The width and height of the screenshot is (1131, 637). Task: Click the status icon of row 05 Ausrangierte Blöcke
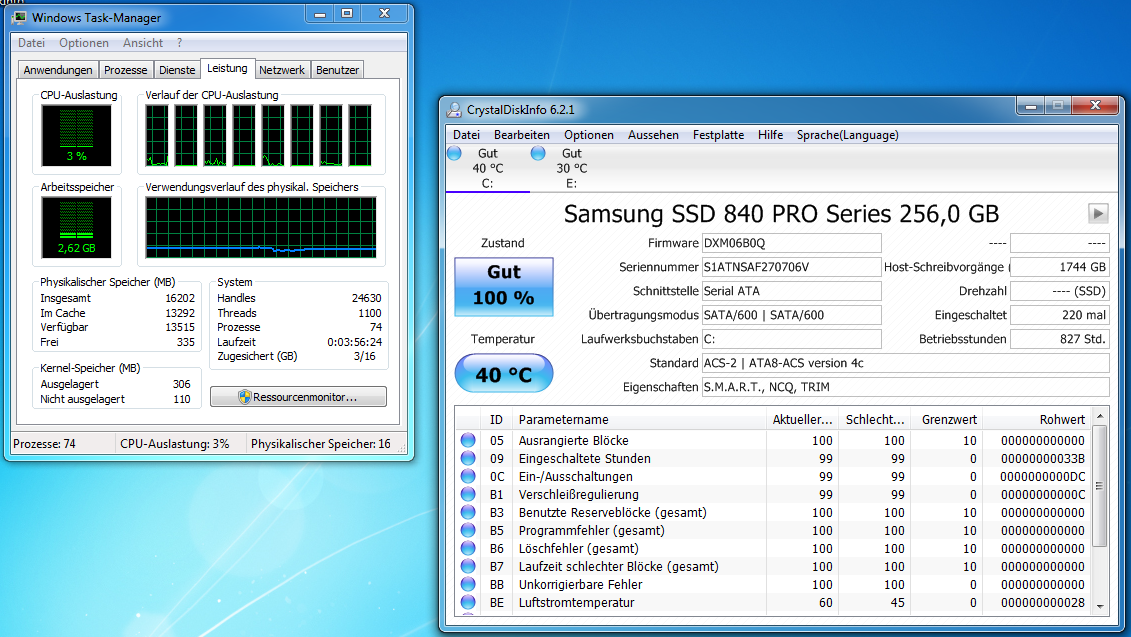click(x=468, y=440)
